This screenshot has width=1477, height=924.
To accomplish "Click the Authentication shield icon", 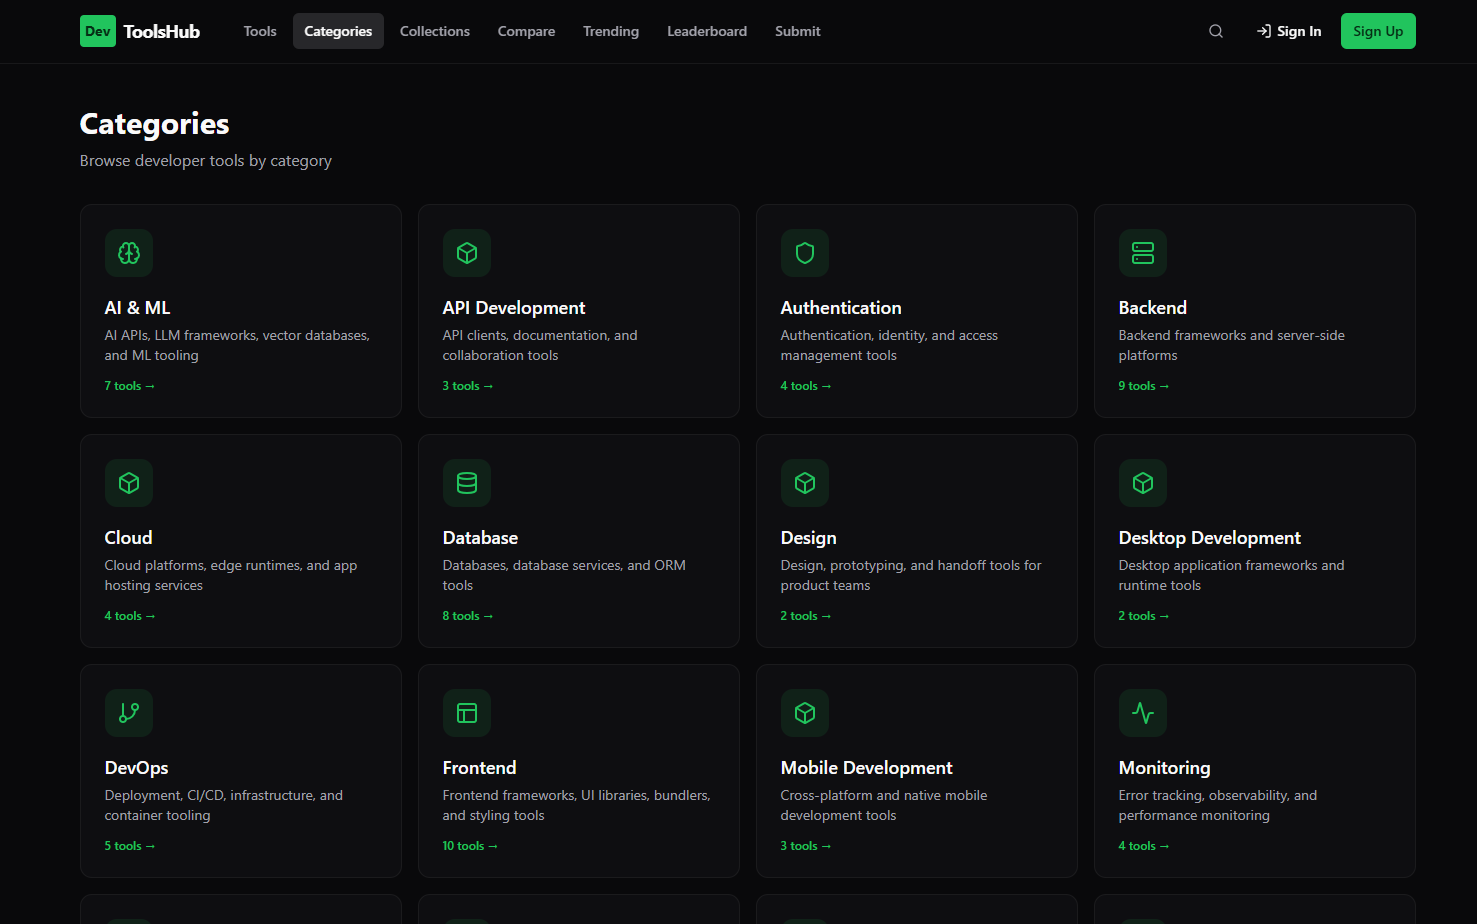I will coord(805,253).
